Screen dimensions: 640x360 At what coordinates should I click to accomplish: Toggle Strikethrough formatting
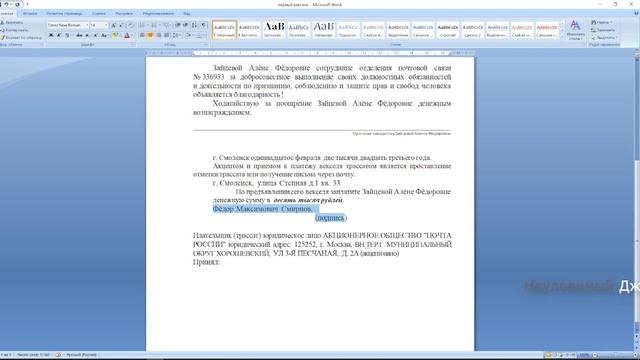pos(79,36)
